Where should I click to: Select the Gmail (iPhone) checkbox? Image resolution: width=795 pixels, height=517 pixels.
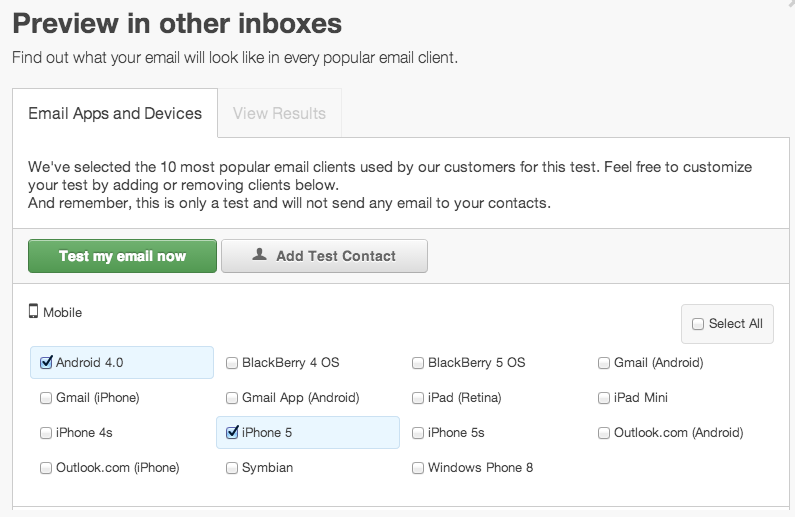pyautogui.click(x=46, y=398)
